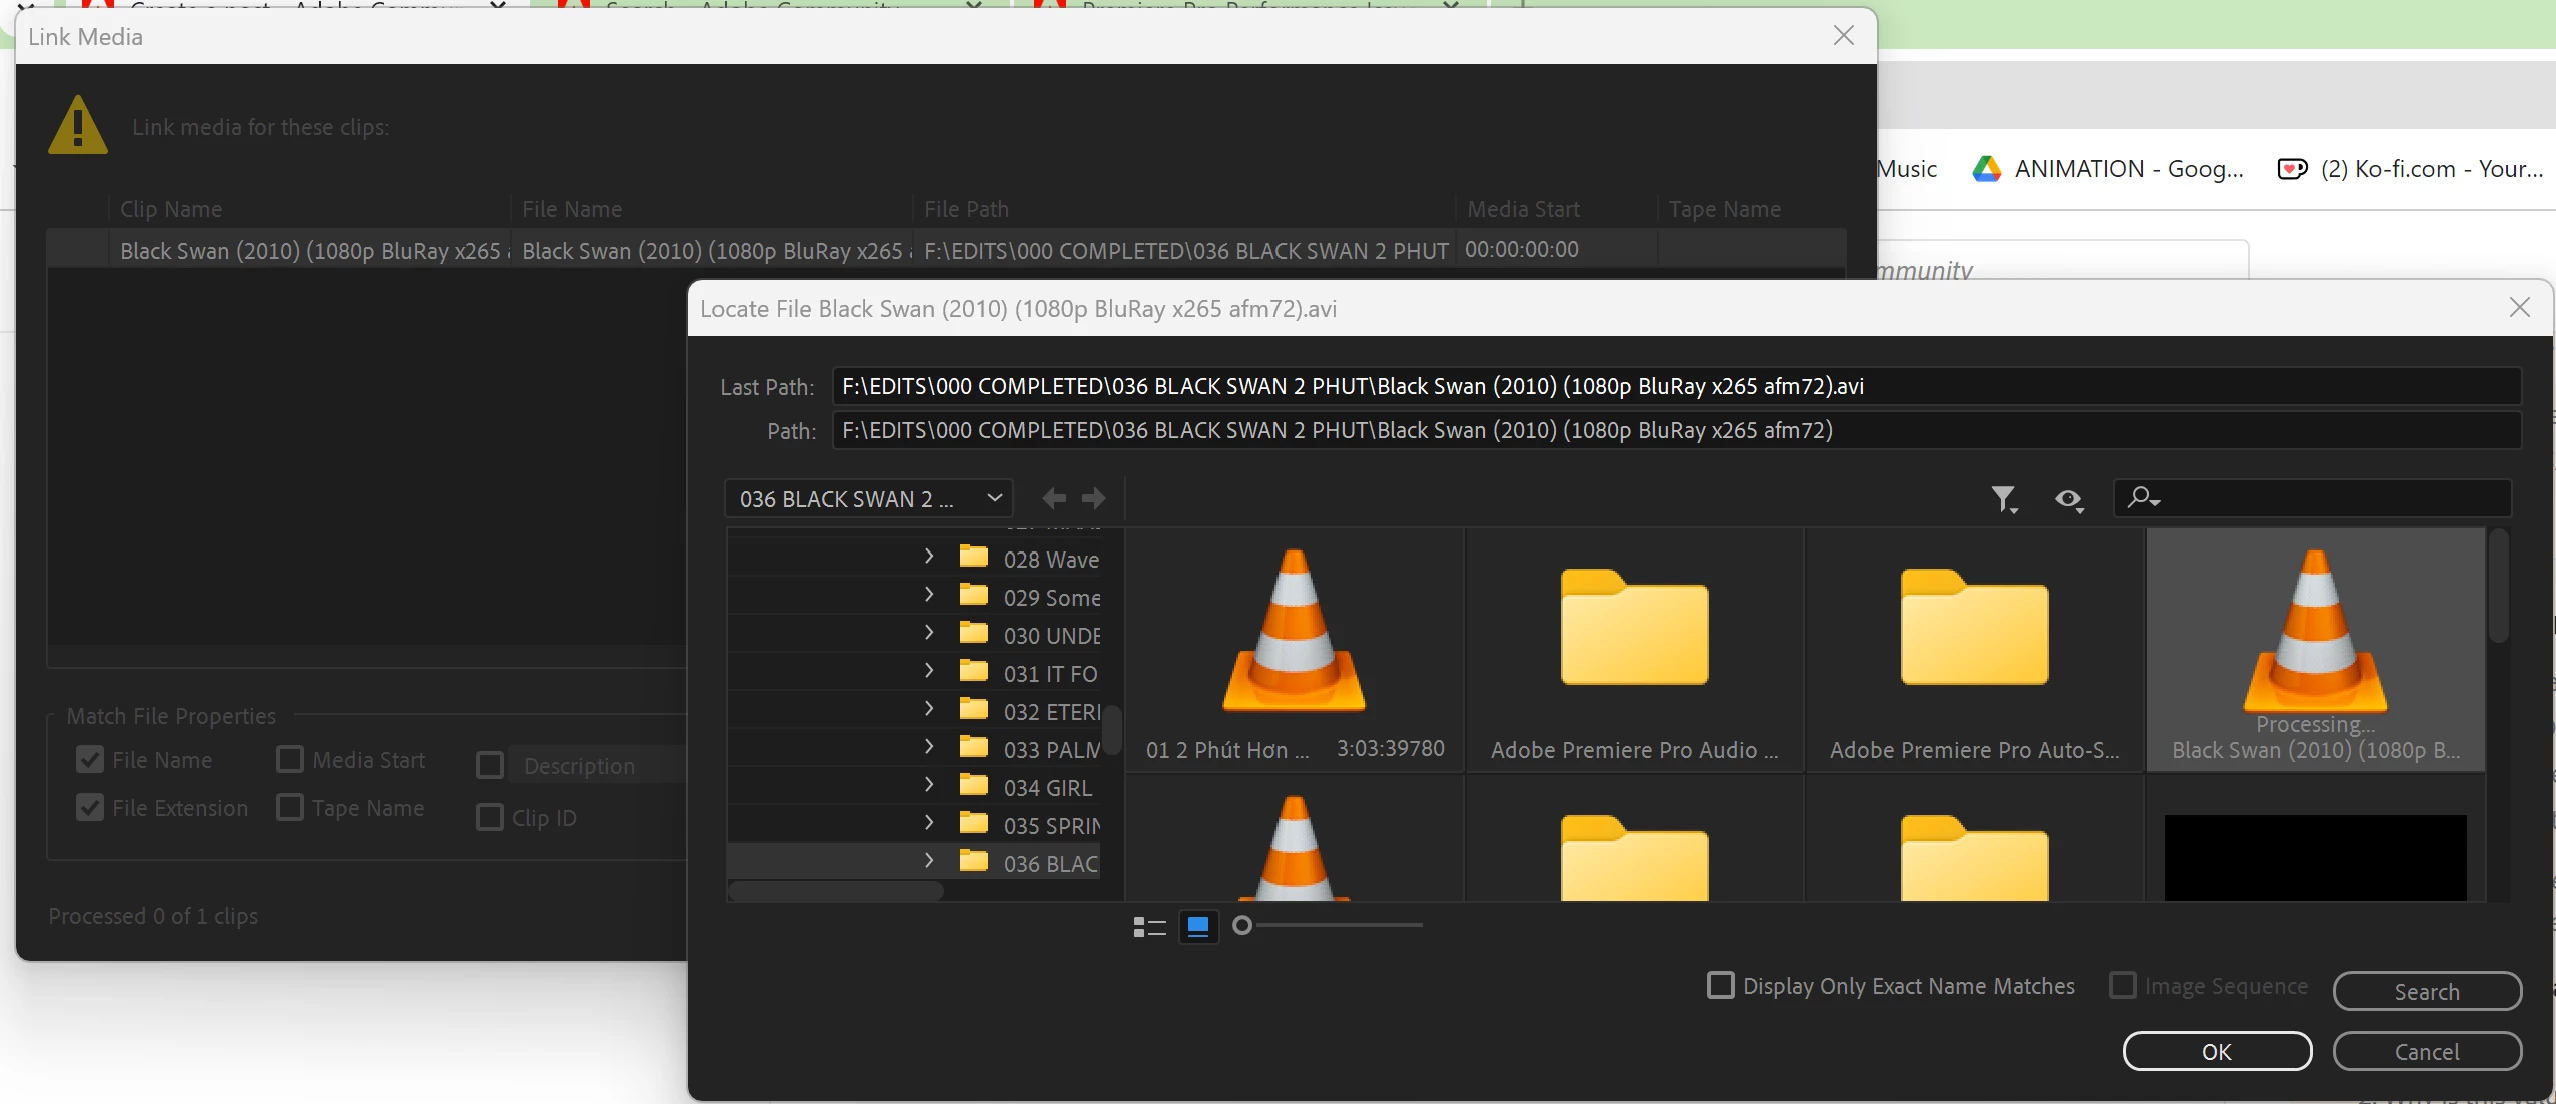The height and width of the screenshot is (1104, 2556).
Task: Enable Display Only Exact Name Matches
Action: [1720, 985]
